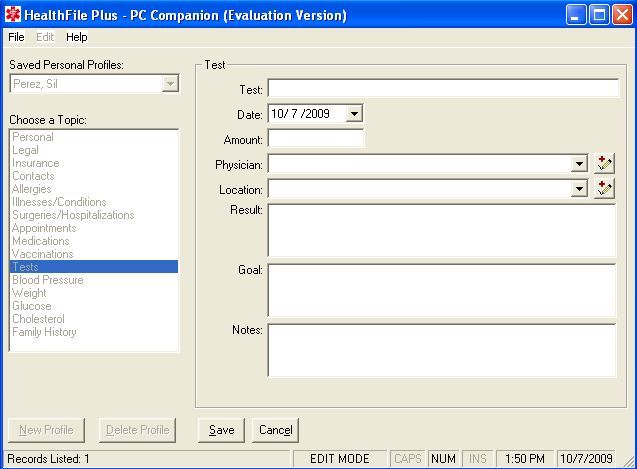
Task: Select Contacts in the topic list
Action: pos(93,176)
